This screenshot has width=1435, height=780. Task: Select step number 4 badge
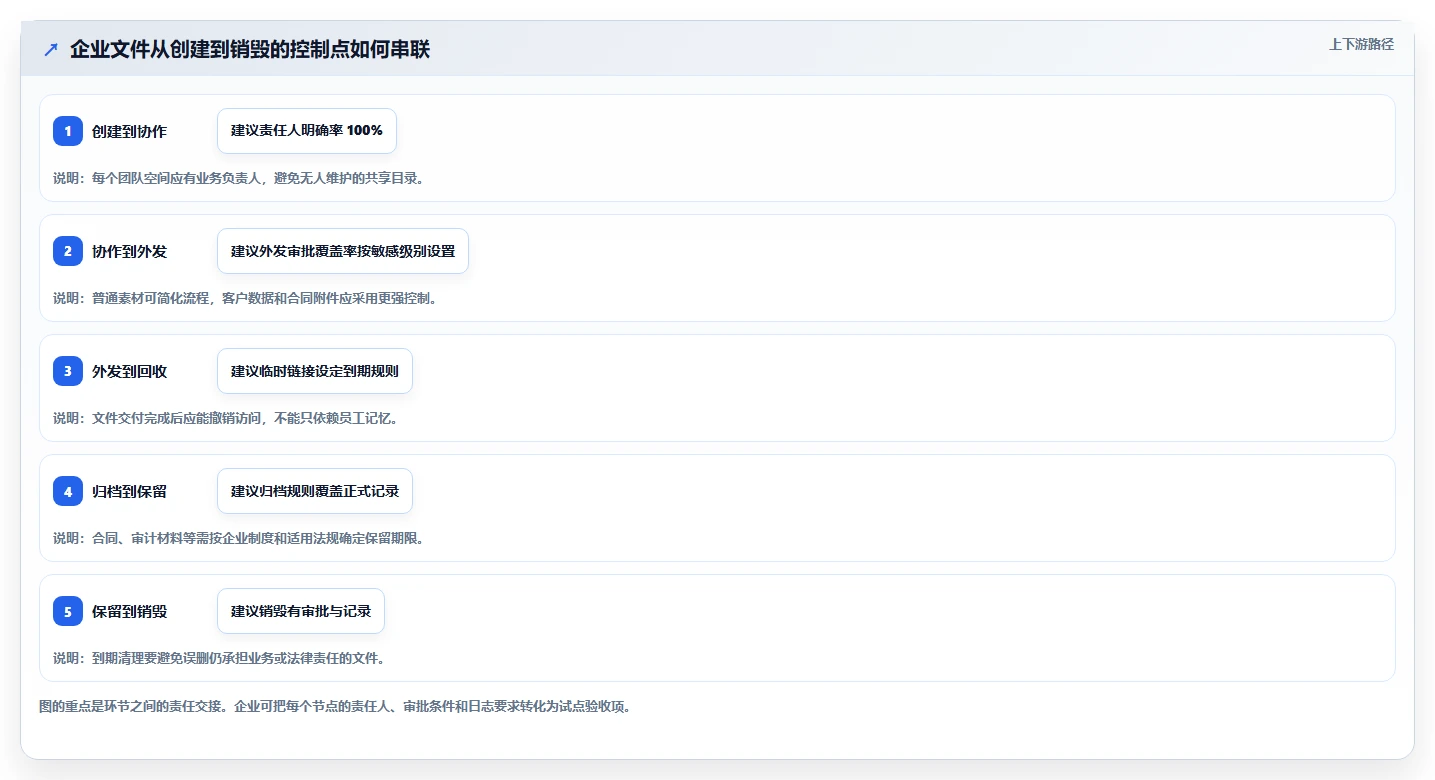(x=68, y=491)
